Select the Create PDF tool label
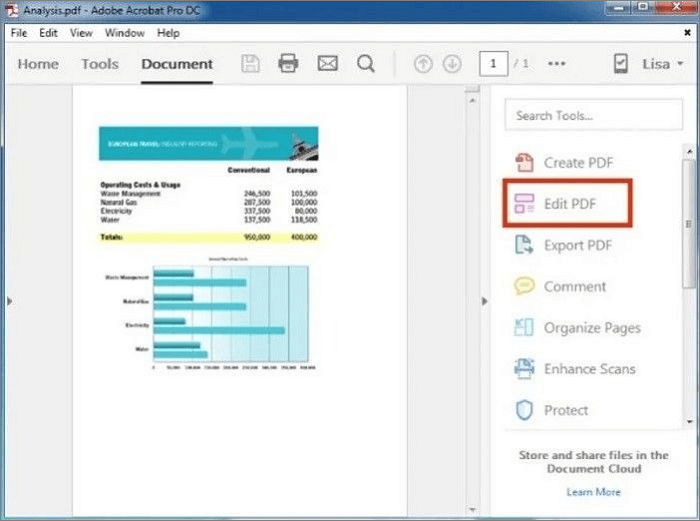This screenshot has width=700, height=521. [578, 163]
